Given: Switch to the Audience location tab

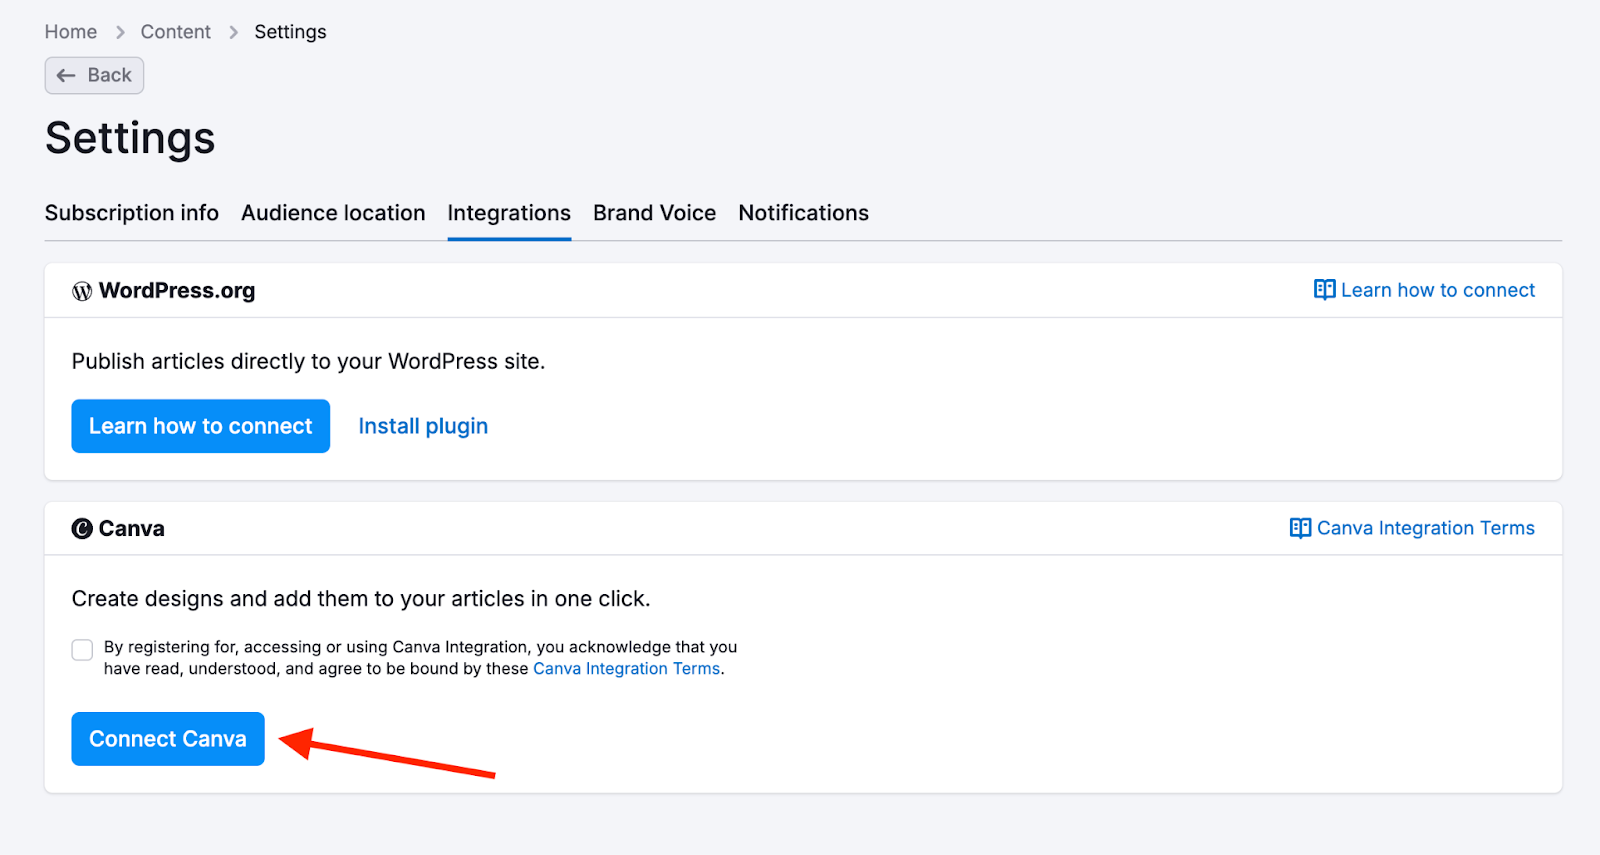Looking at the screenshot, I should pos(333,213).
